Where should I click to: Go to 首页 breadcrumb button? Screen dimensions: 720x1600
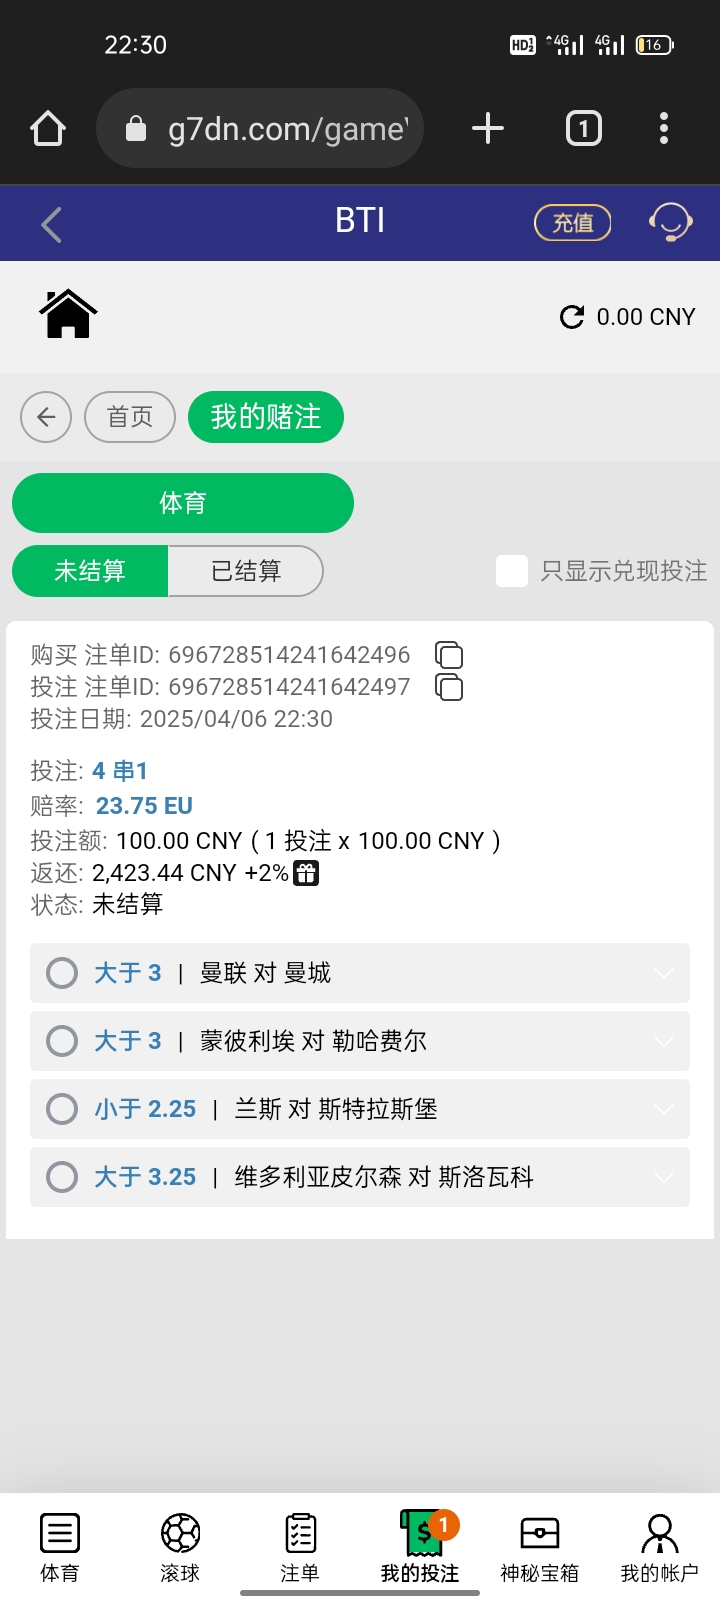[130, 417]
